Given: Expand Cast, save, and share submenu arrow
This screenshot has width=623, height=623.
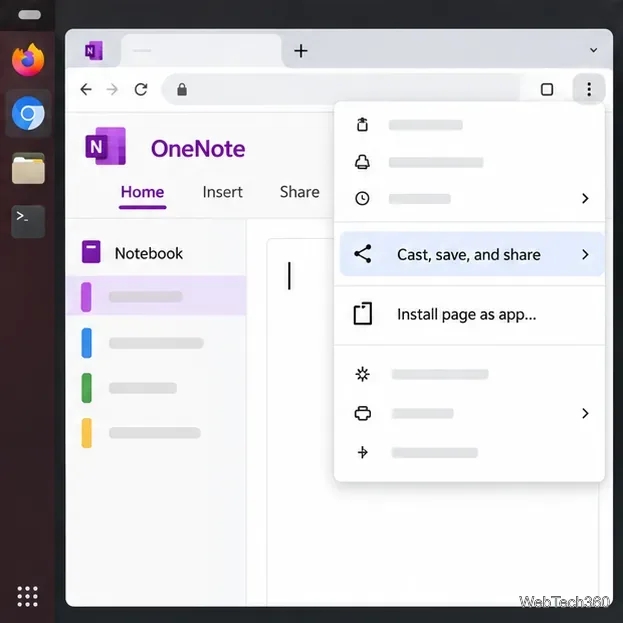Looking at the screenshot, I should click(x=585, y=254).
